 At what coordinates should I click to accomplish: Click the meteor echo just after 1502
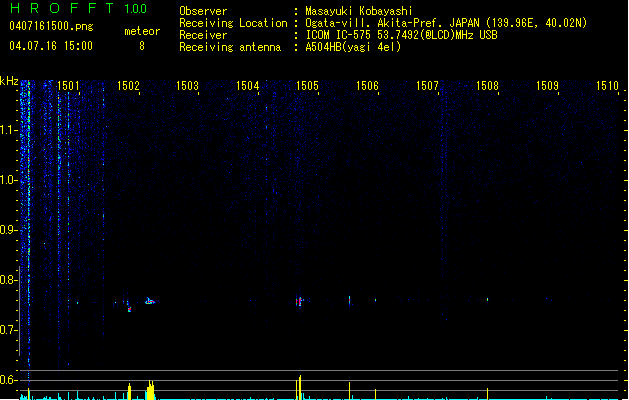pyautogui.click(x=129, y=307)
